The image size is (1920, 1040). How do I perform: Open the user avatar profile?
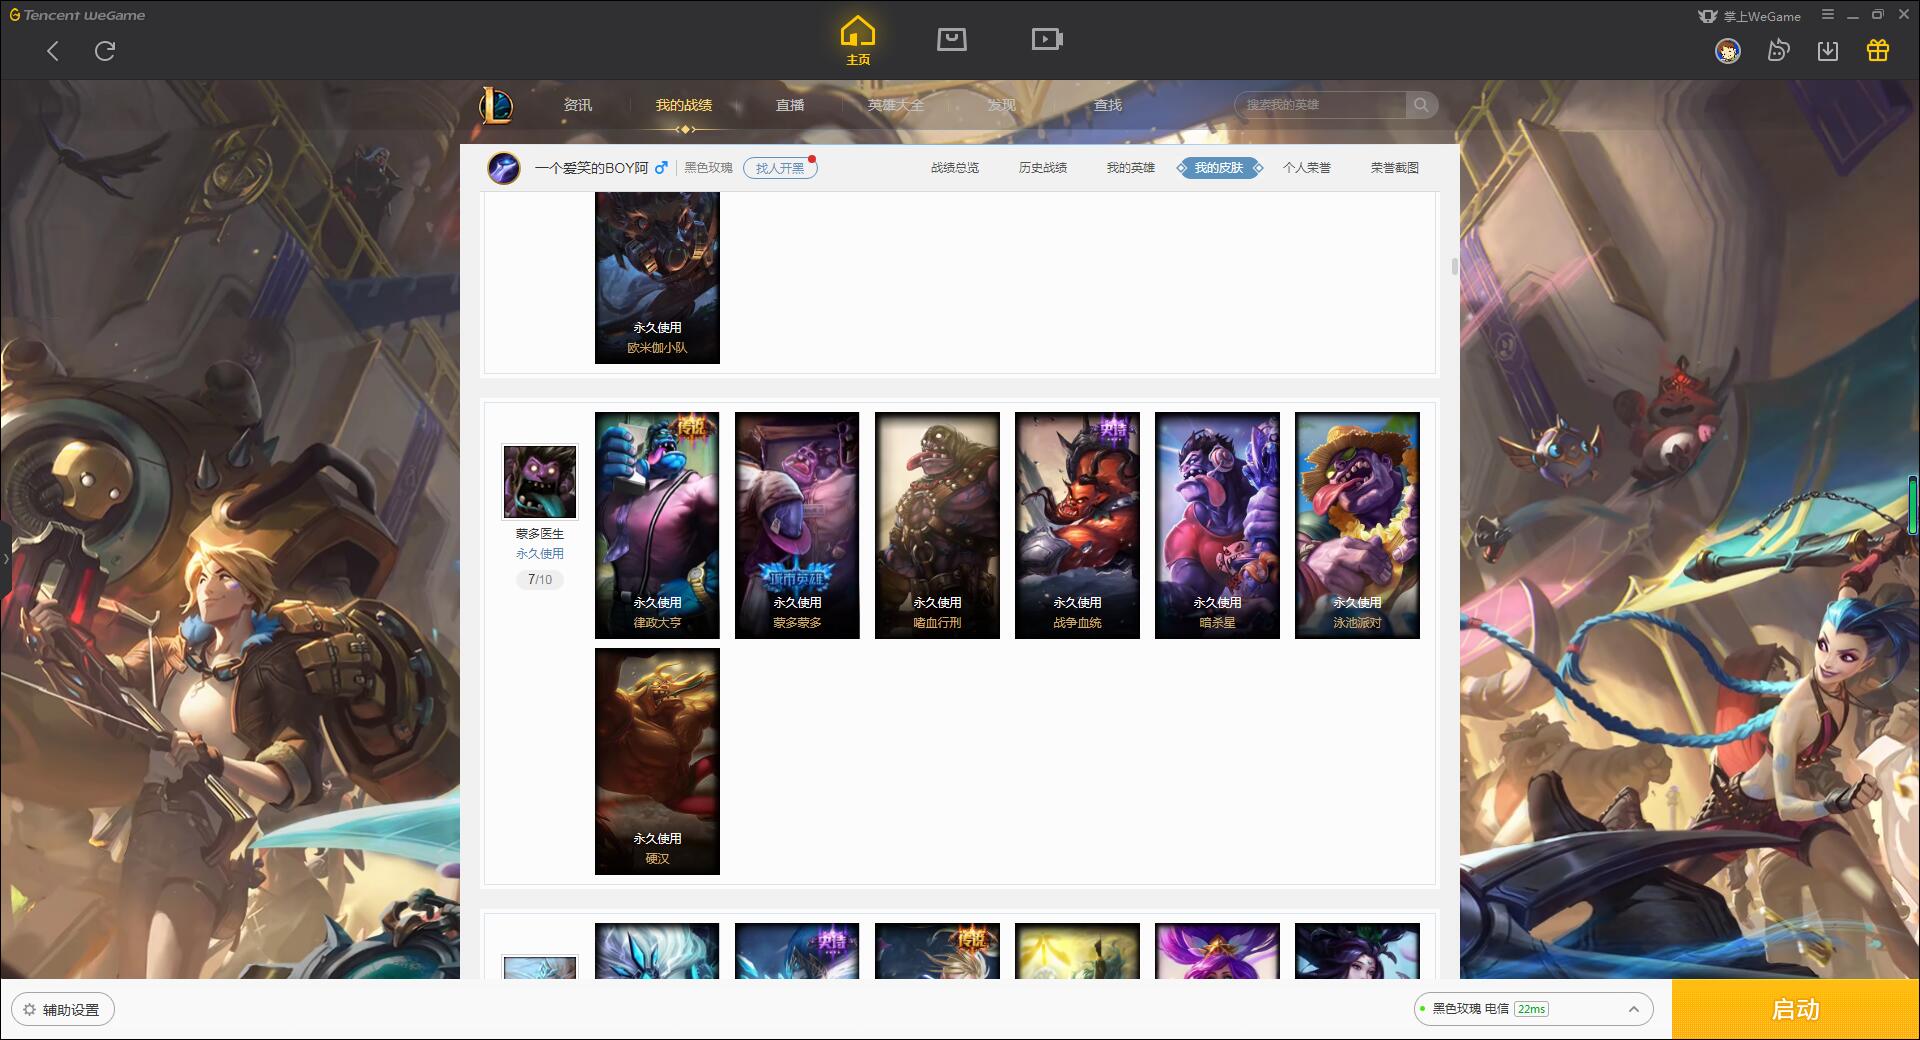pyautogui.click(x=1727, y=51)
